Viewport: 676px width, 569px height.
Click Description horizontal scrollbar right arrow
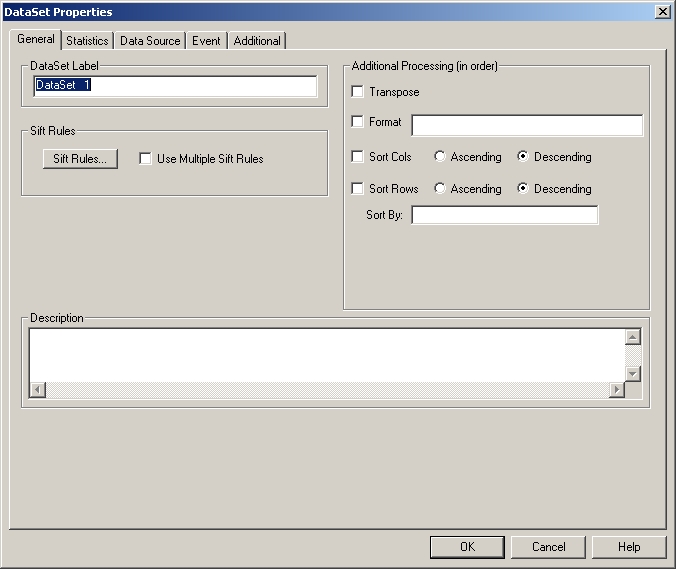click(x=617, y=389)
